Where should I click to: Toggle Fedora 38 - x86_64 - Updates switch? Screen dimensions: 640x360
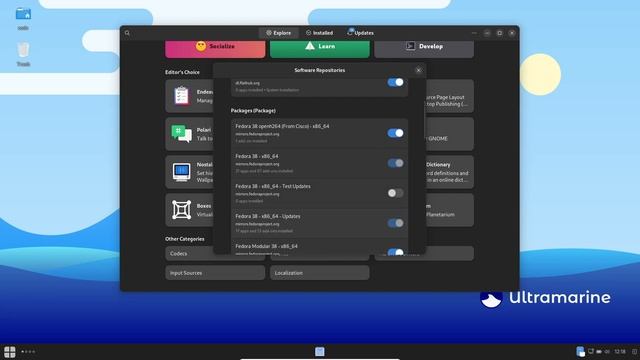tap(395, 223)
